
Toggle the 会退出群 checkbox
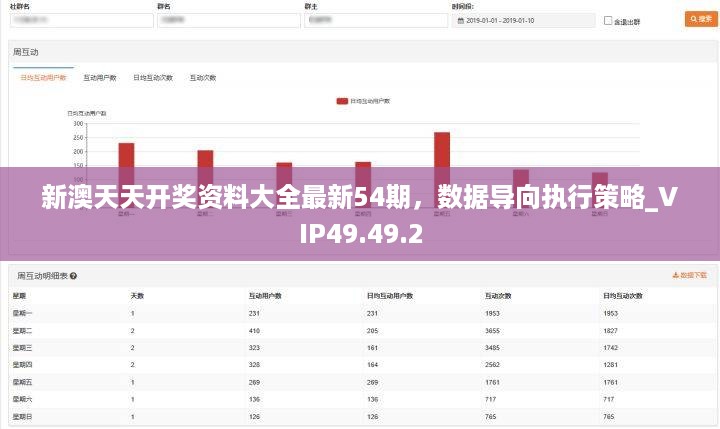(x=608, y=20)
